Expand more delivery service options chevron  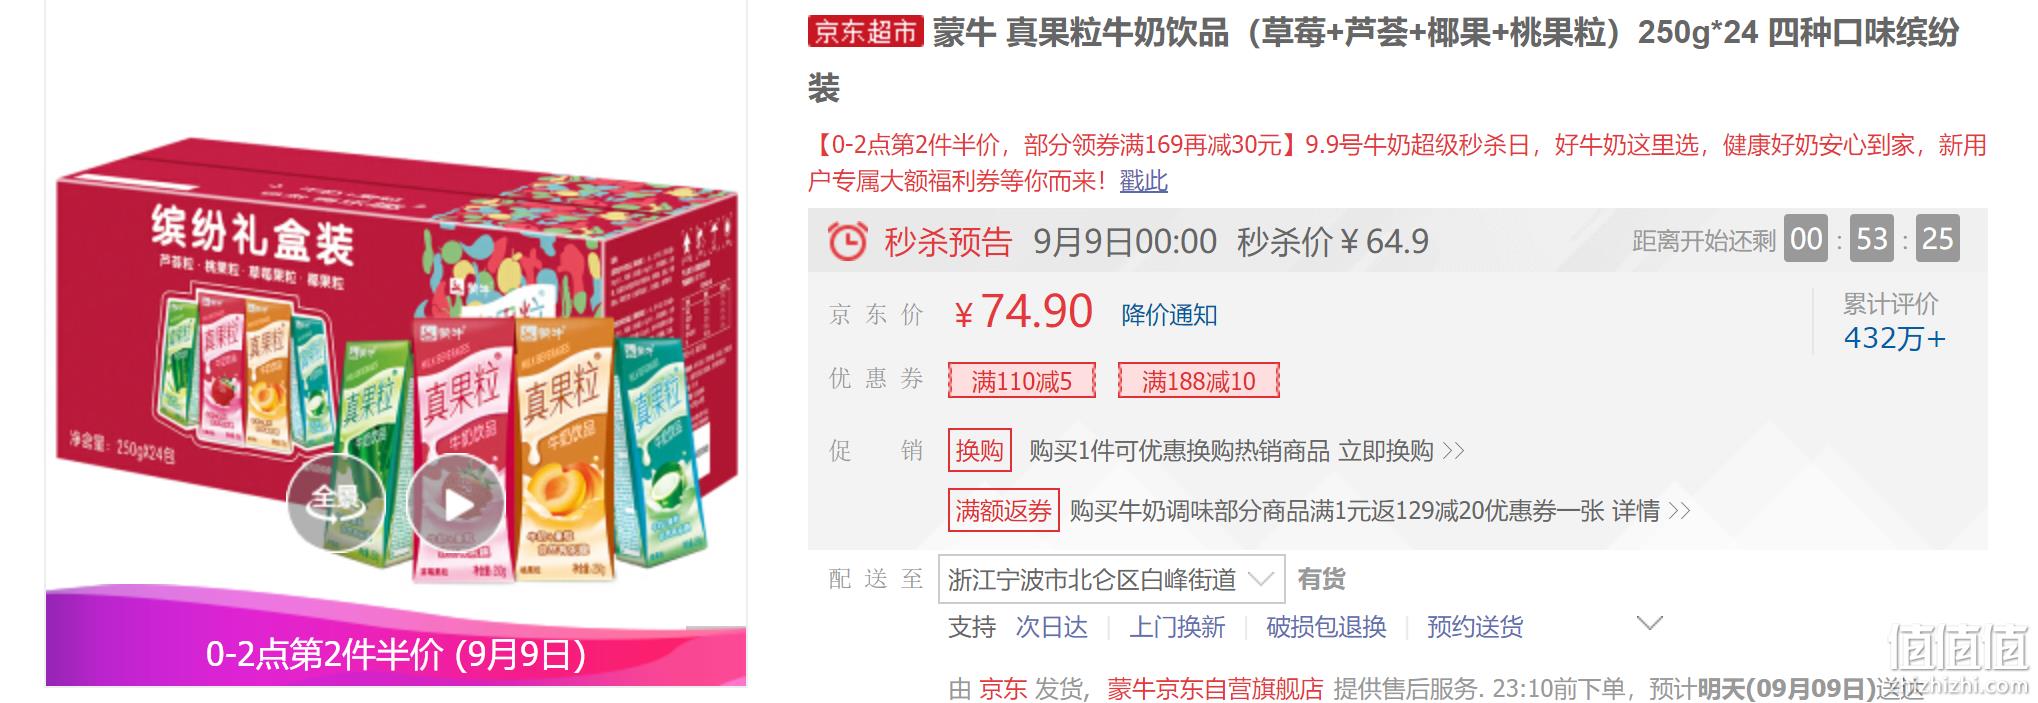(1649, 623)
